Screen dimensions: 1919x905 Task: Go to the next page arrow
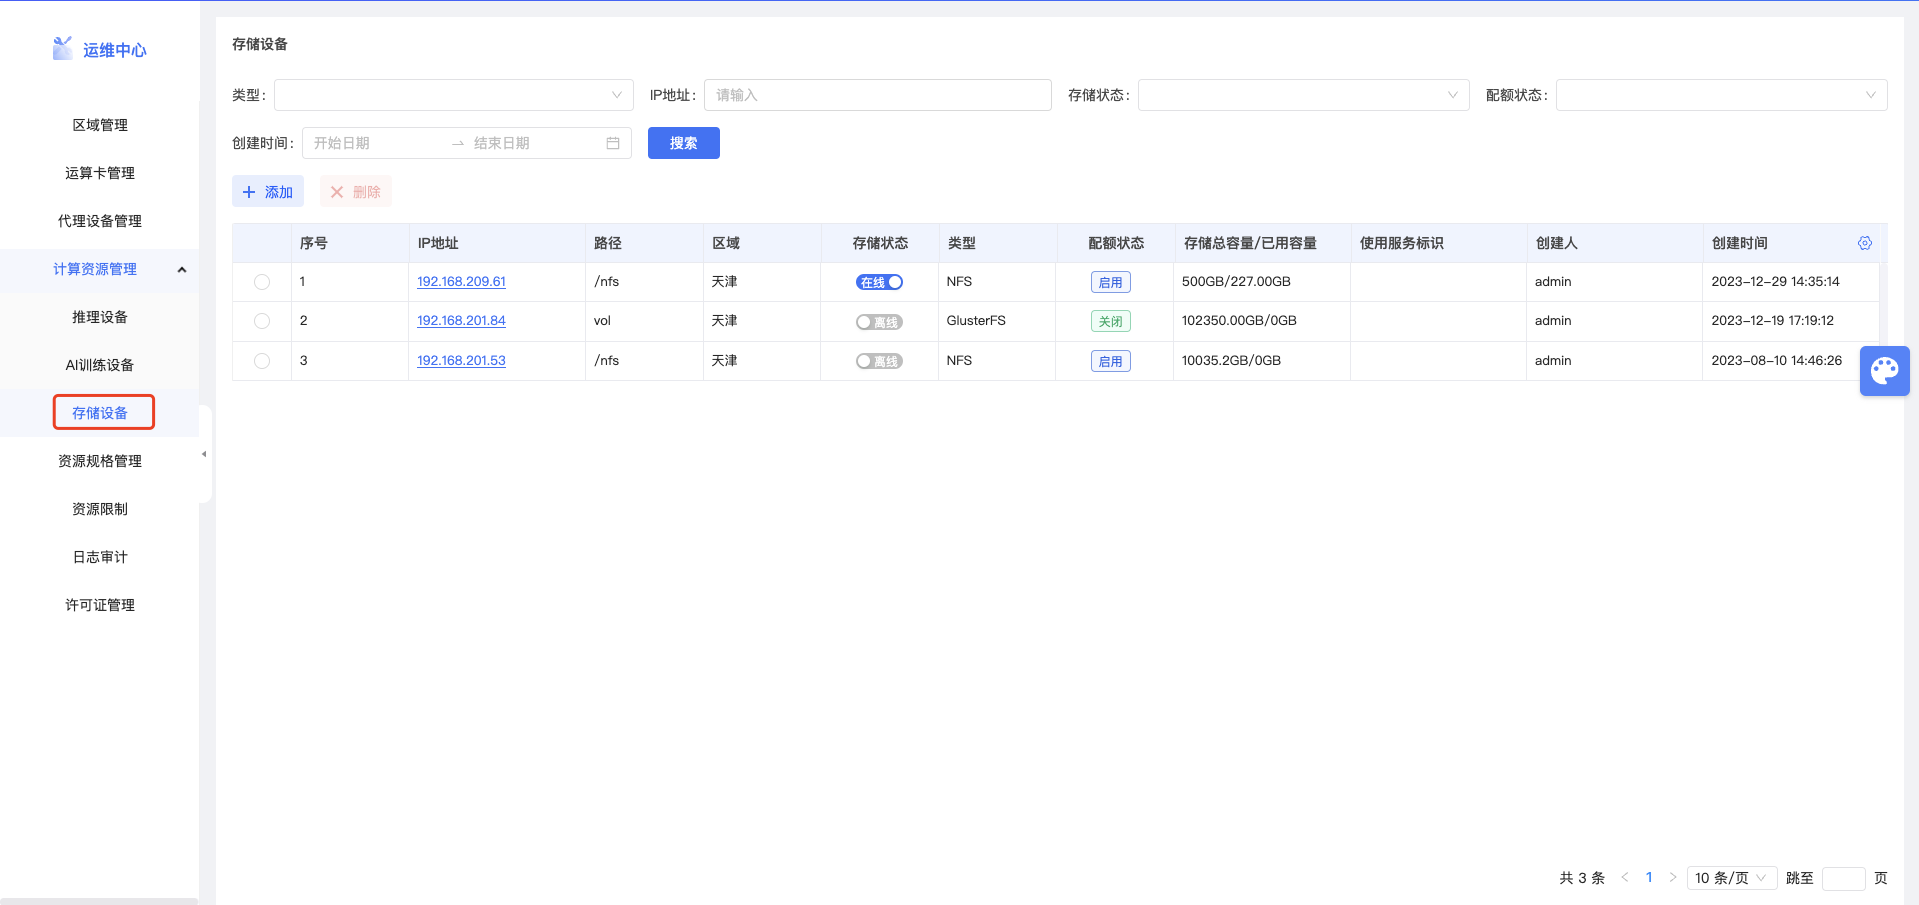point(1673,877)
